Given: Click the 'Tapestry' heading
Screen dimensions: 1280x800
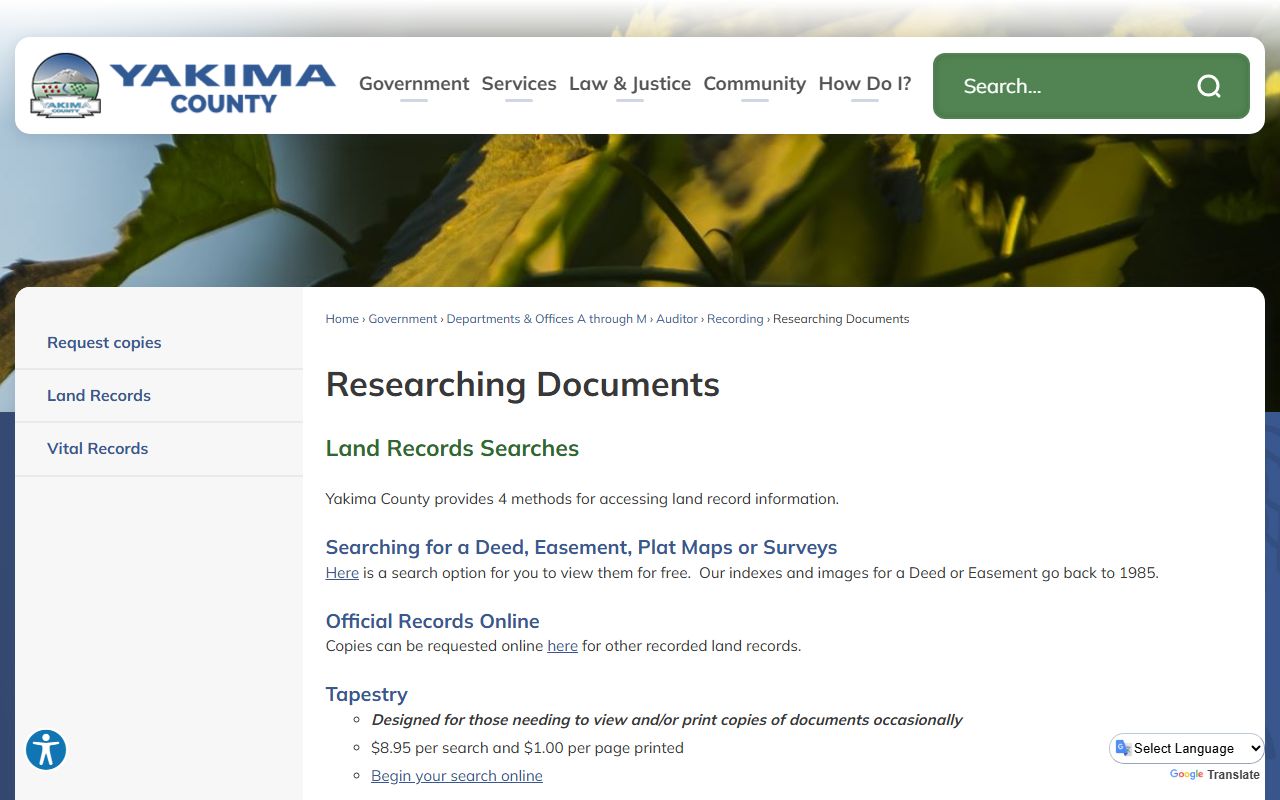Looking at the screenshot, I should coord(367,694).
